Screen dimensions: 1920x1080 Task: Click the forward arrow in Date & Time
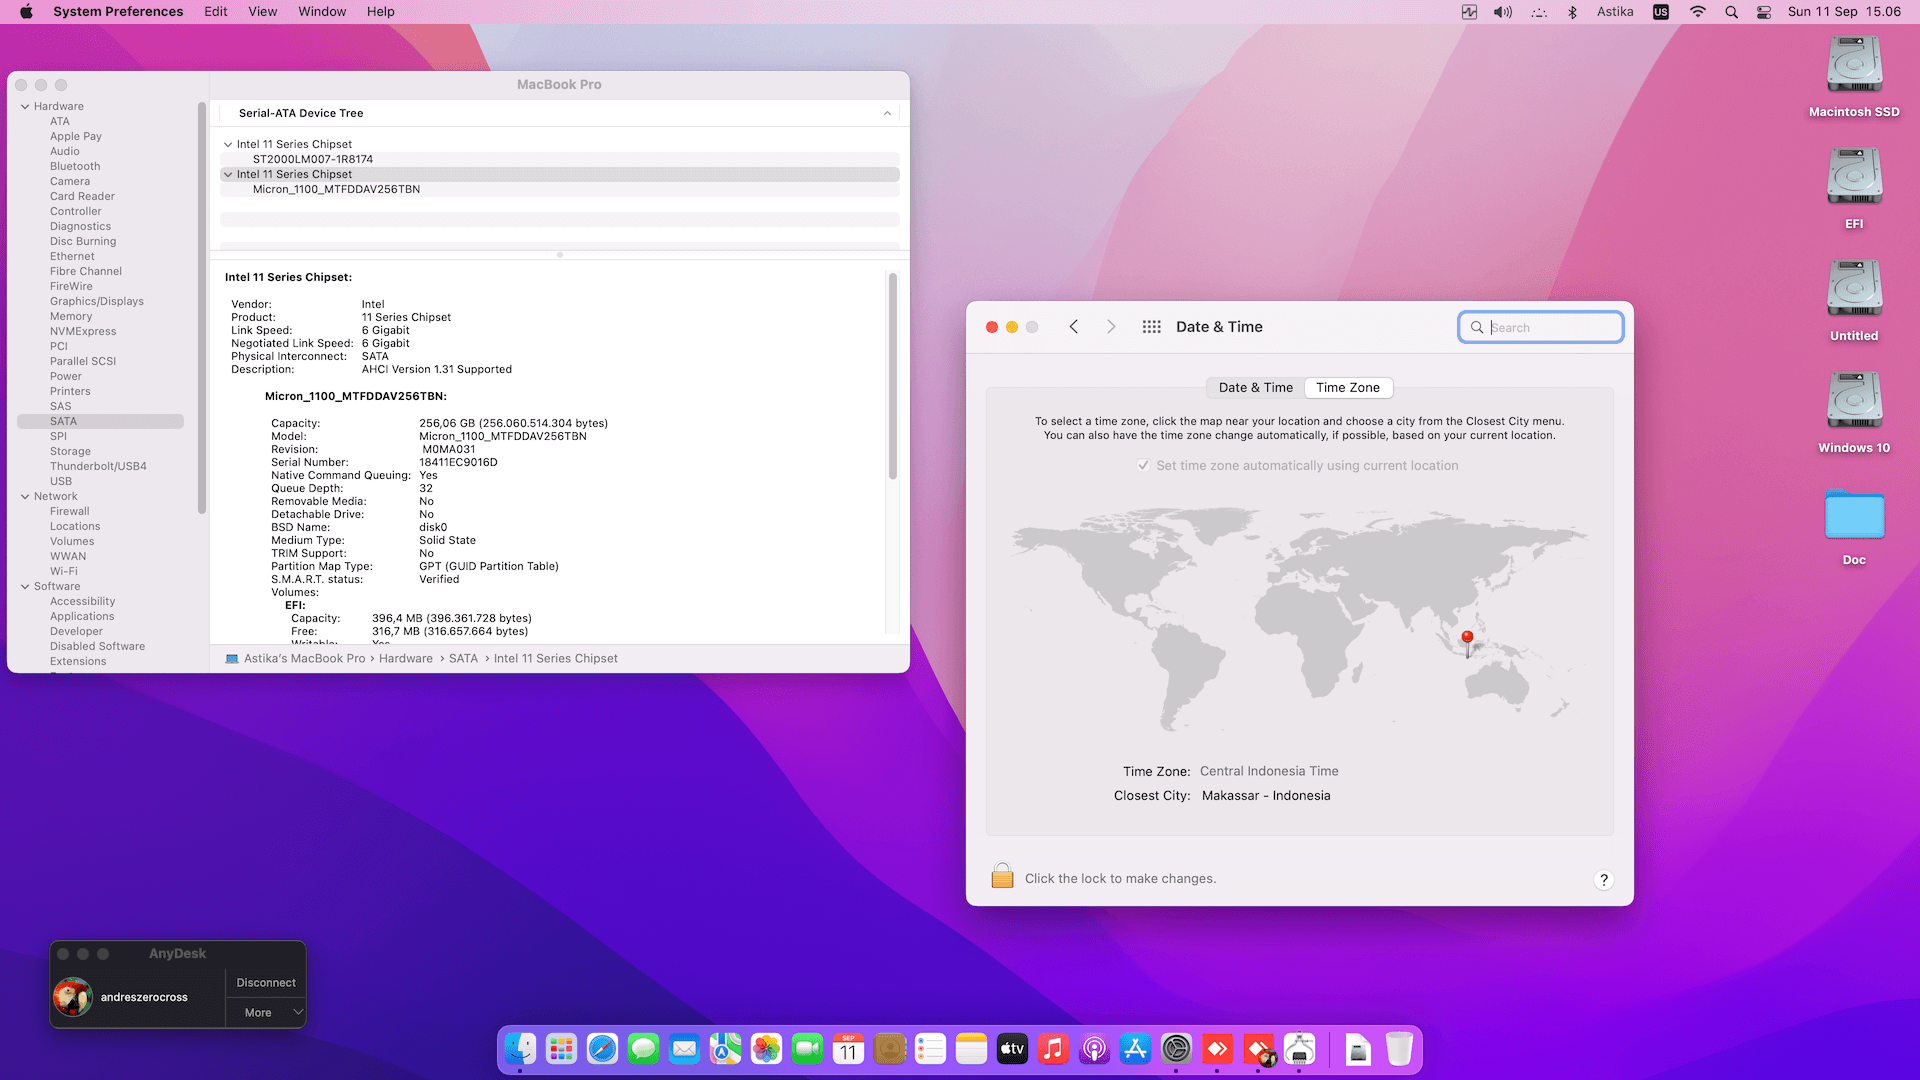pyautogui.click(x=1111, y=327)
